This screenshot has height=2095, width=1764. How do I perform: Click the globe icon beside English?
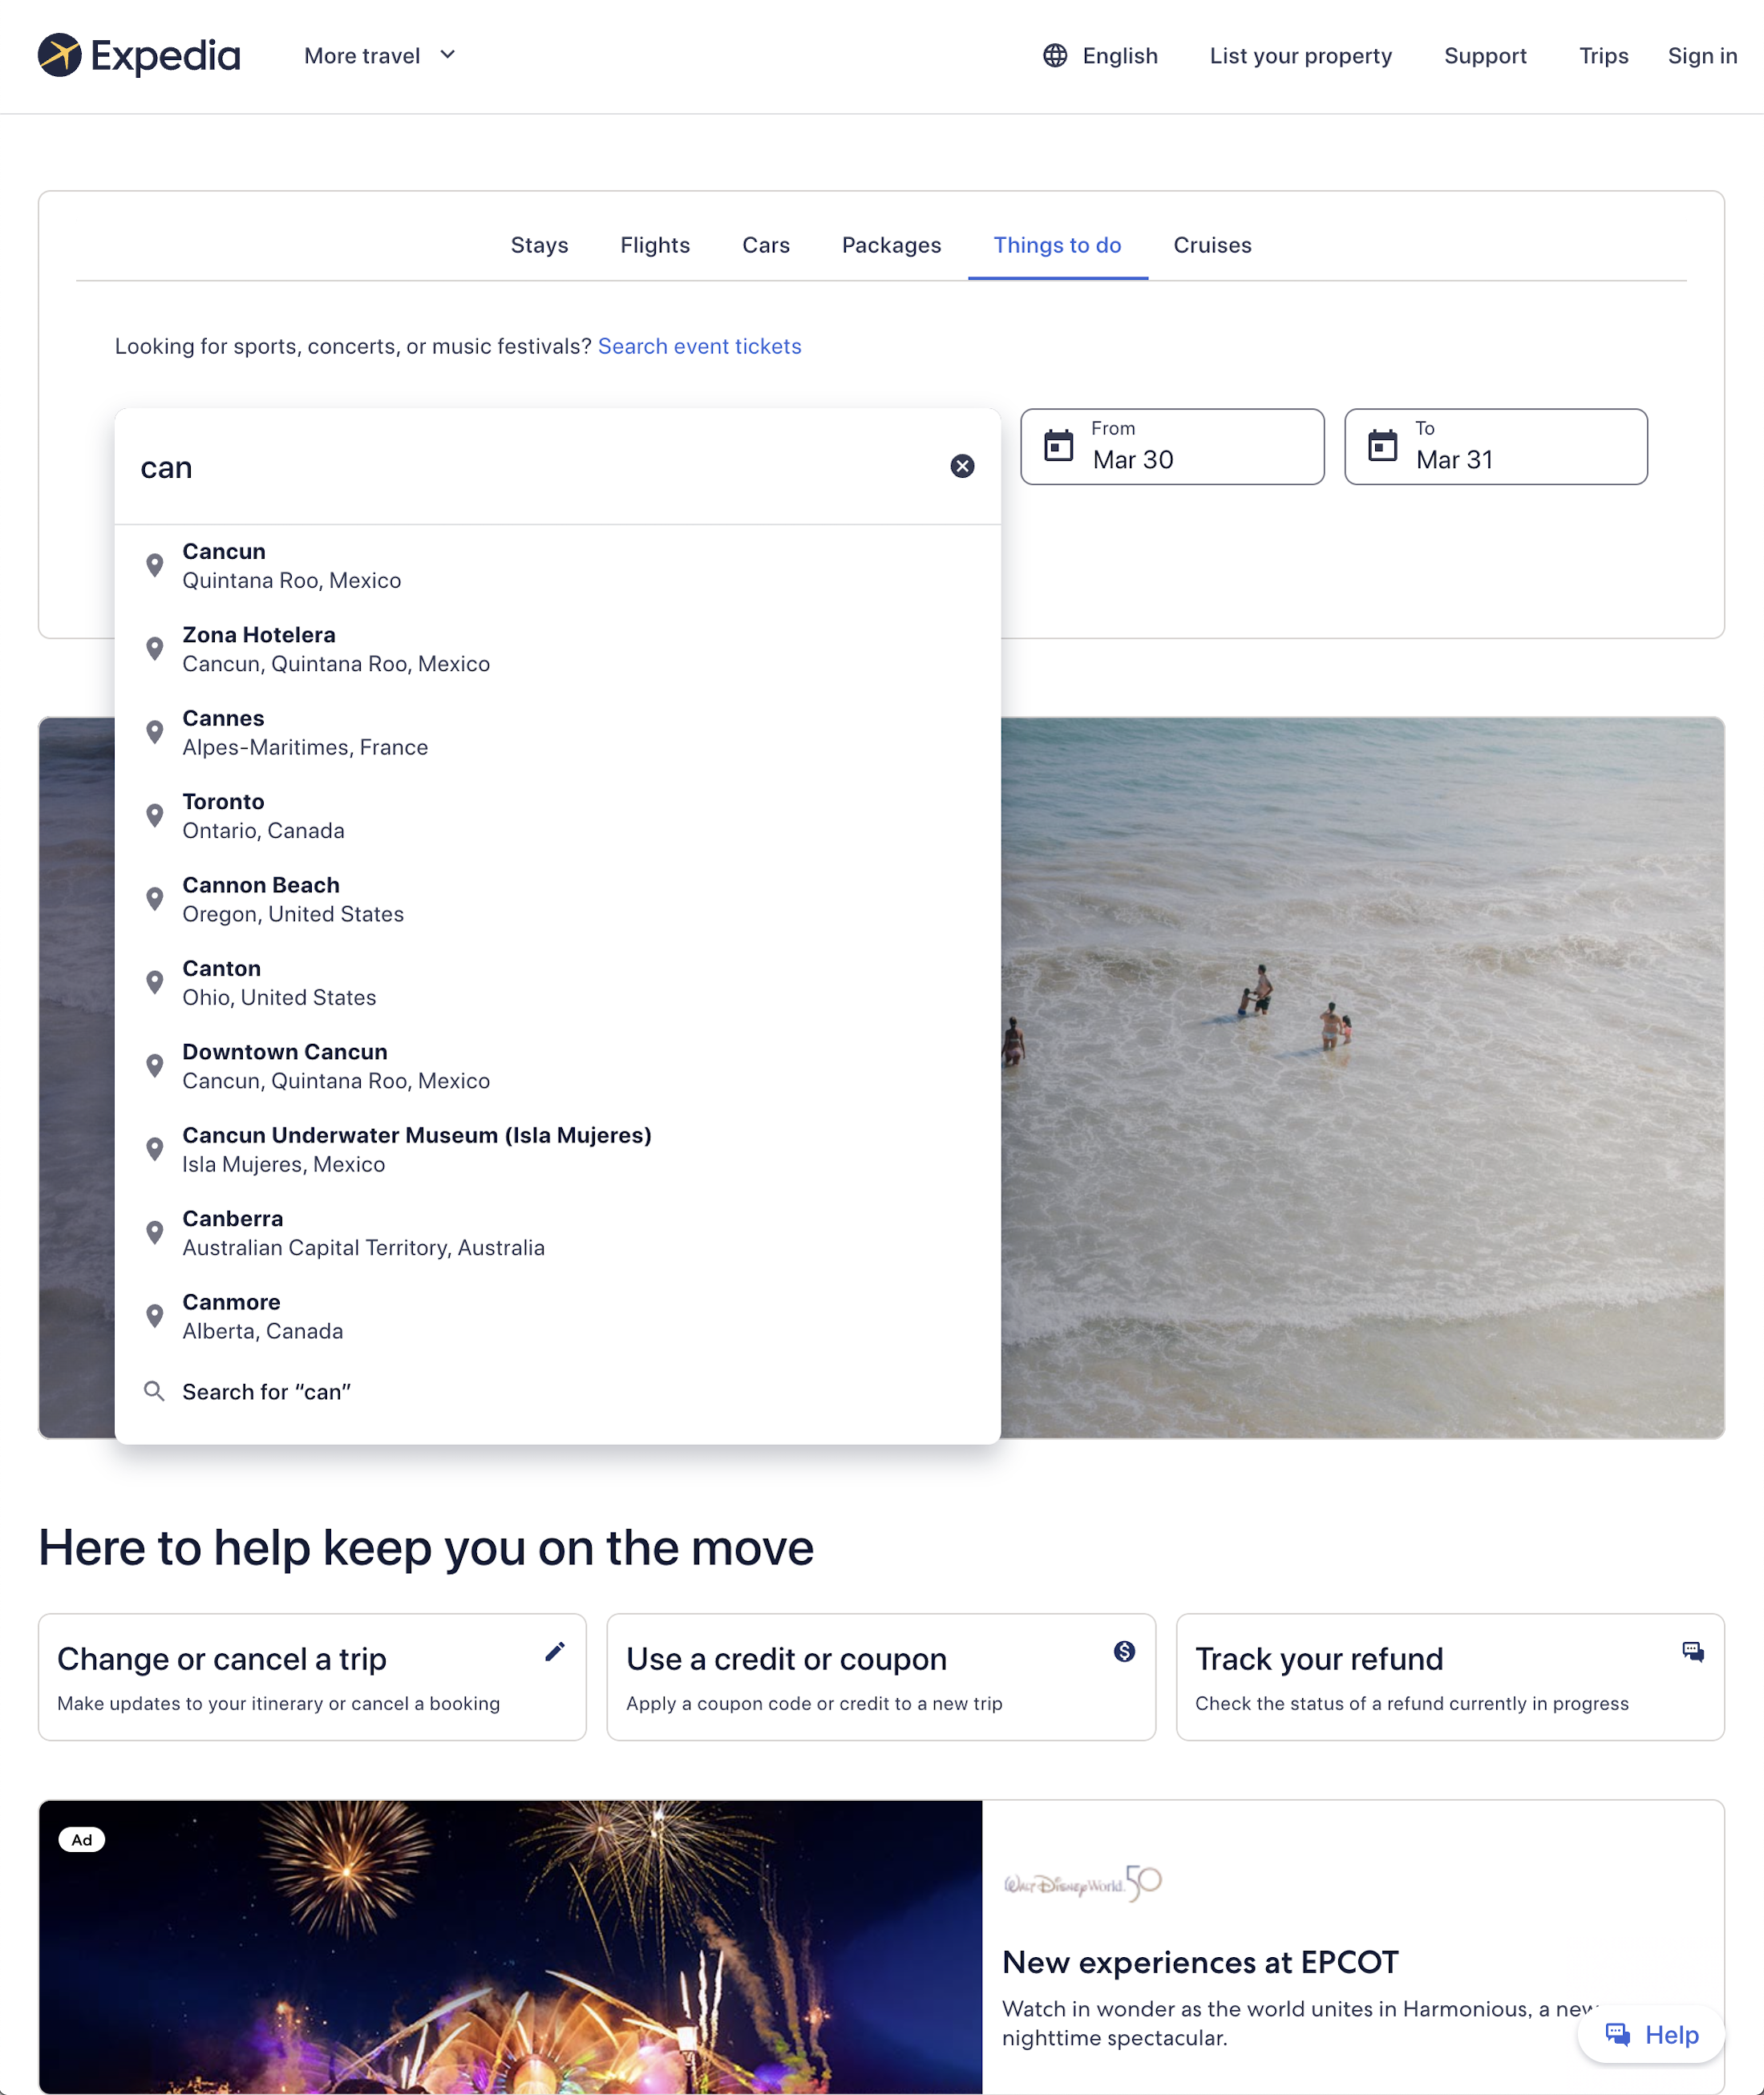(1057, 57)
